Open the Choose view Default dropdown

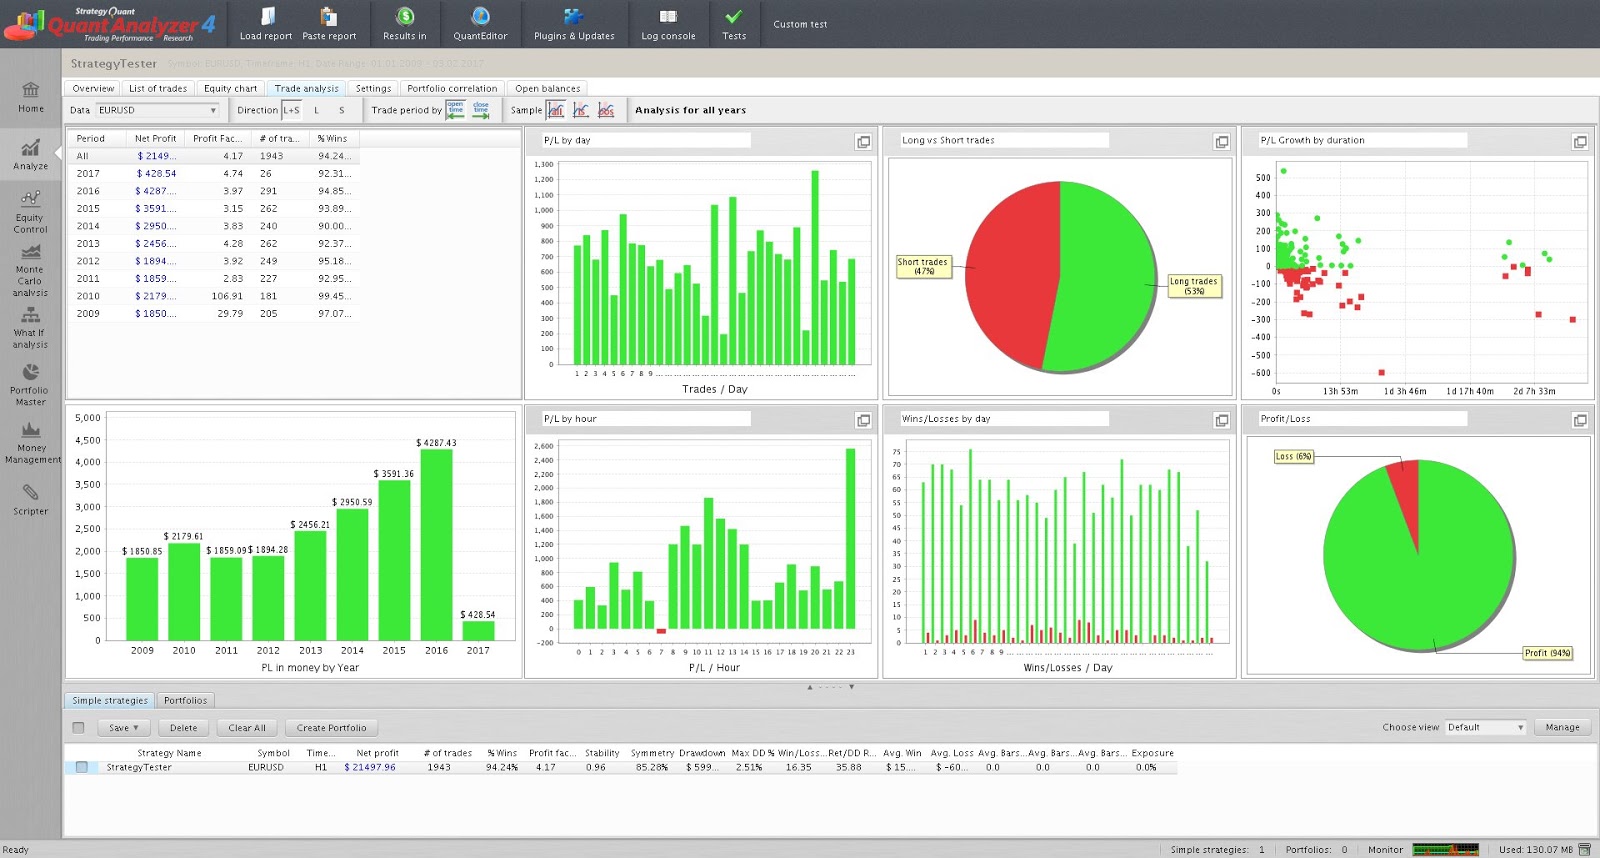[x=1485, y=728]
